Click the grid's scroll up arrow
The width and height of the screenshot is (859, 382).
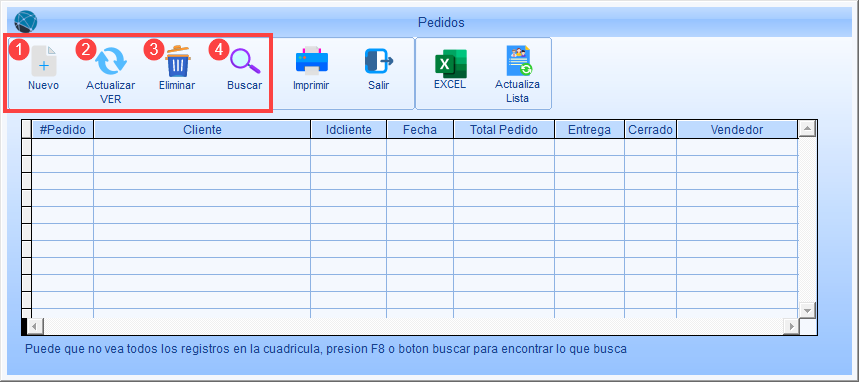coord(808,129)
